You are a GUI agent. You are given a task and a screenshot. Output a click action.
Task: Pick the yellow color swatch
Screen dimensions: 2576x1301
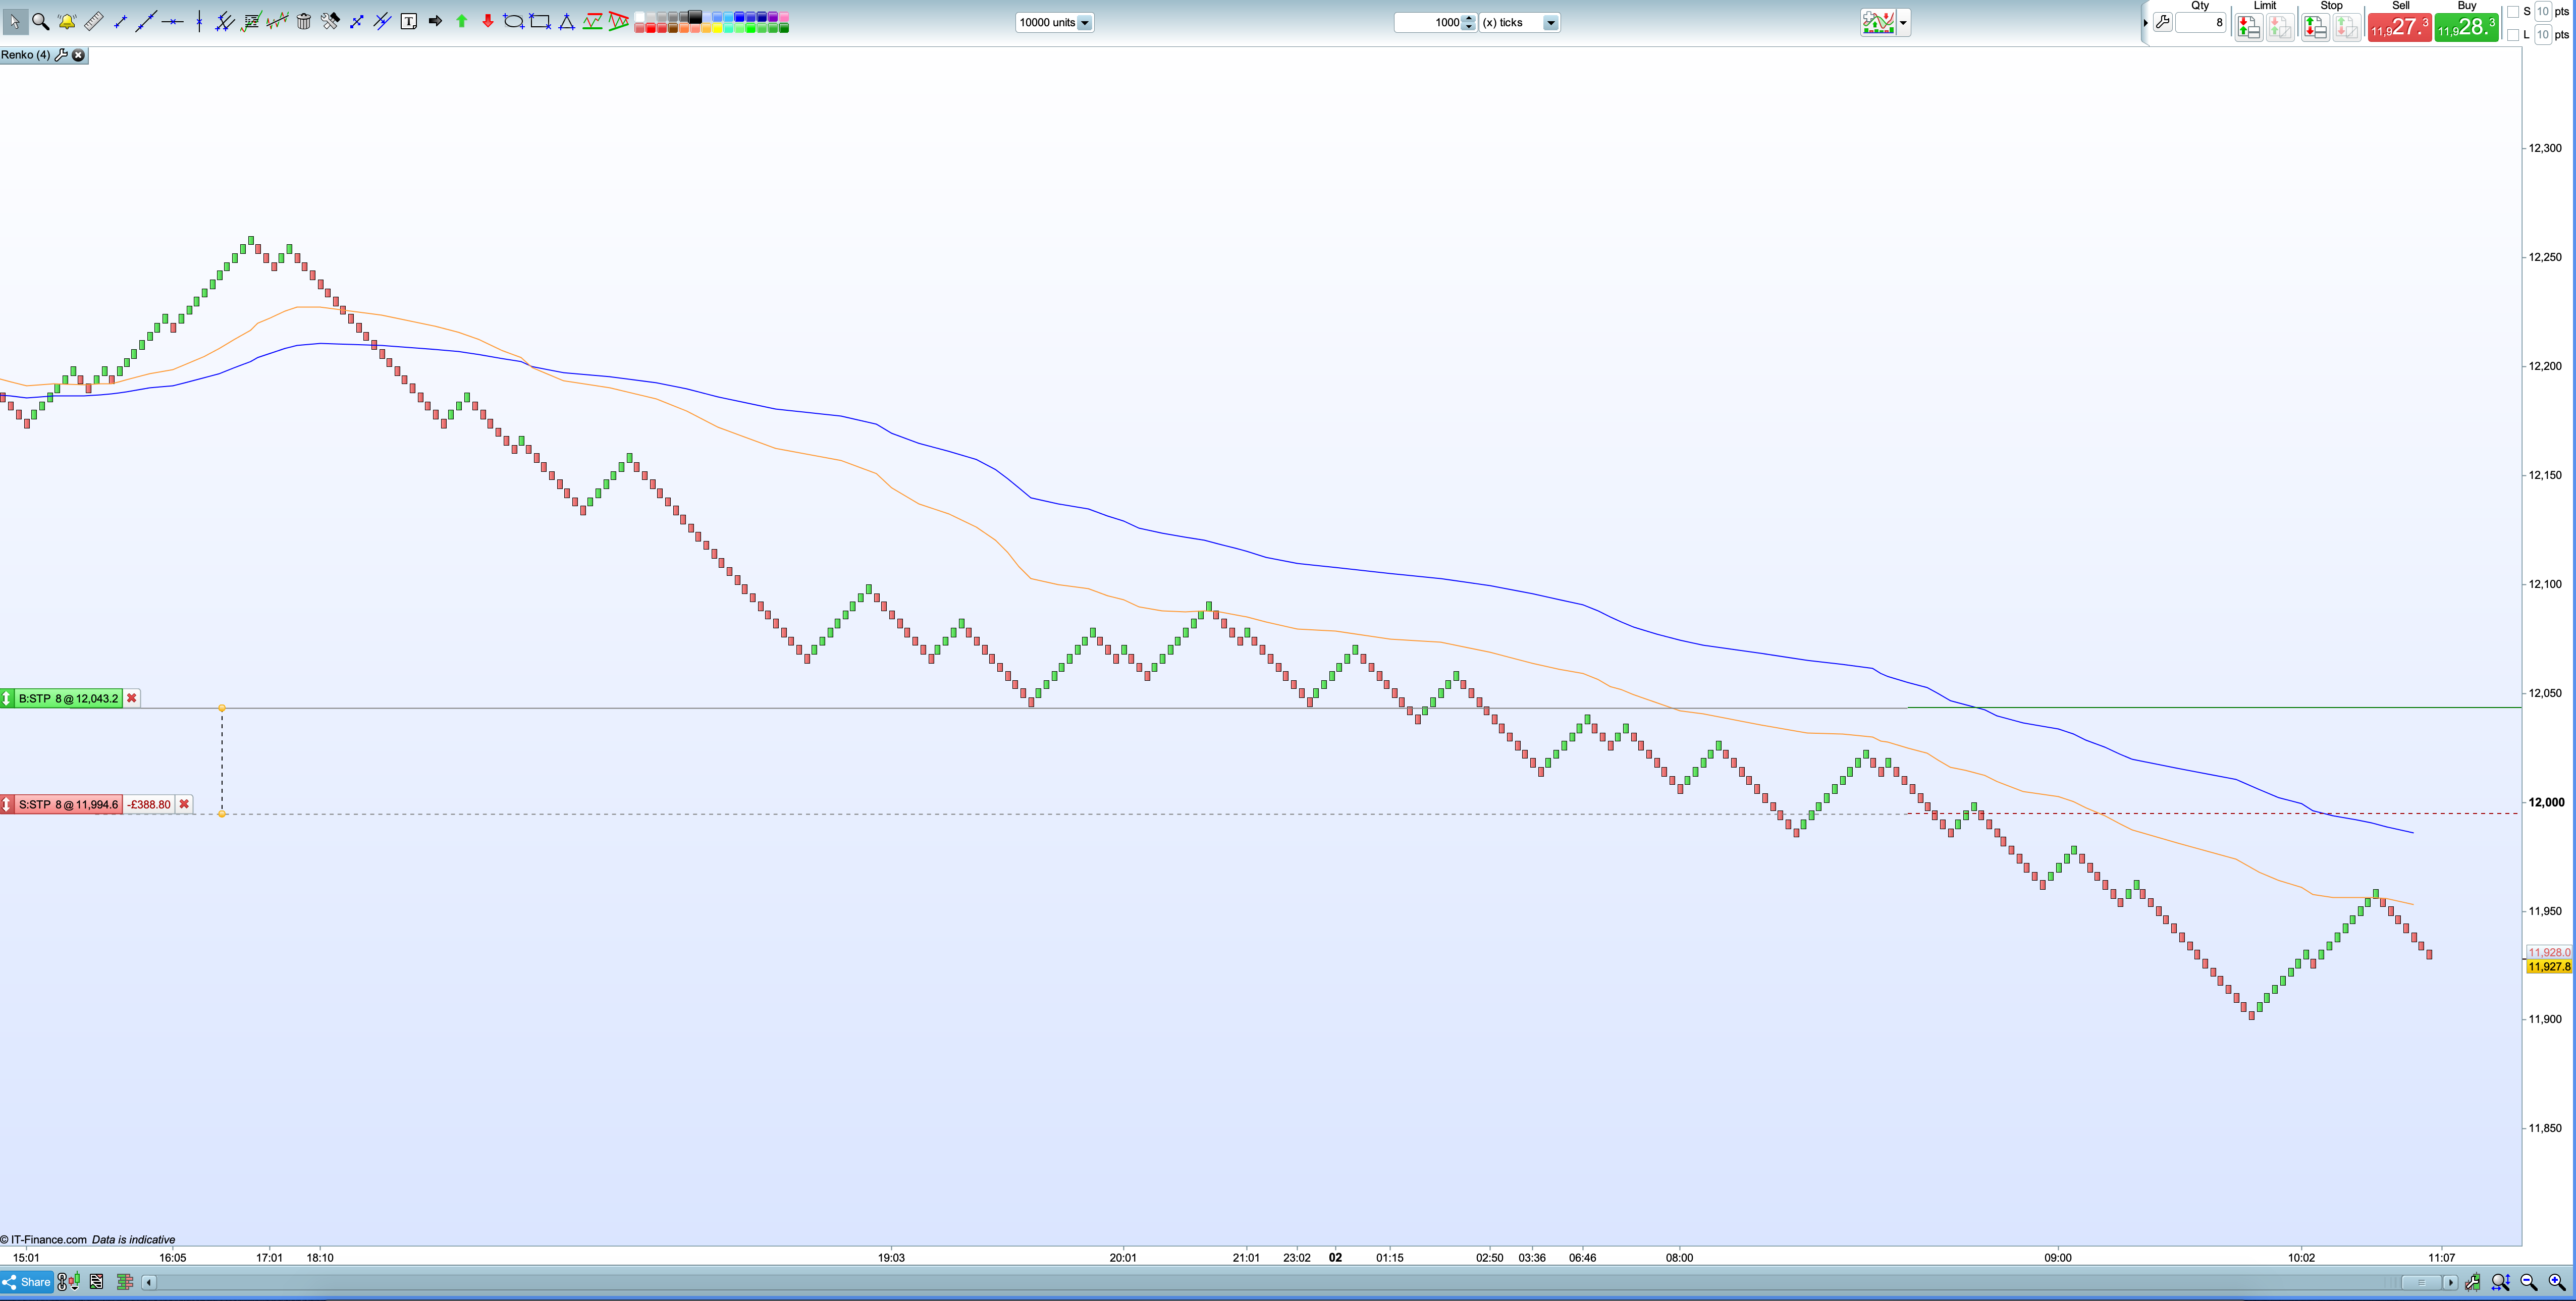717,28
